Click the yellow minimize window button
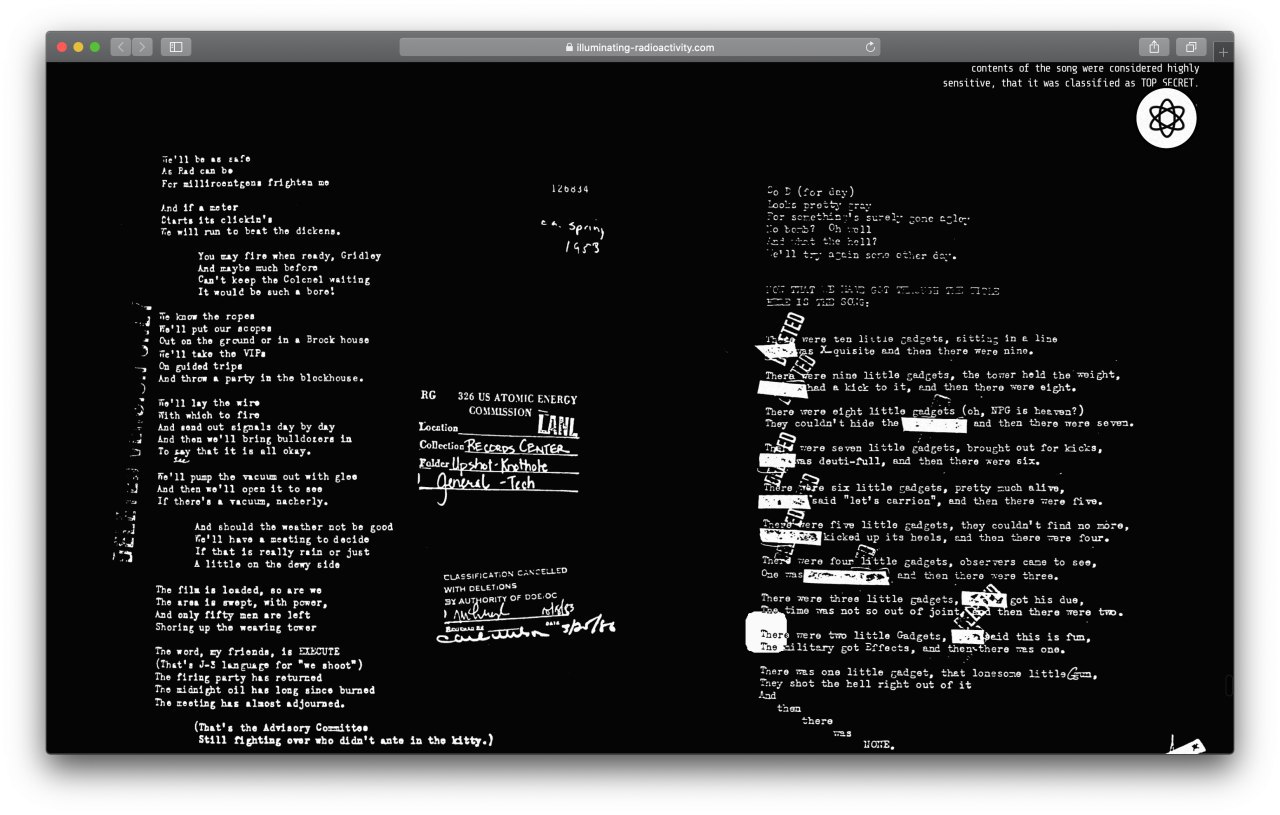Image resolution: width=1280 pixels, height=815 pixels. [78, 47]
